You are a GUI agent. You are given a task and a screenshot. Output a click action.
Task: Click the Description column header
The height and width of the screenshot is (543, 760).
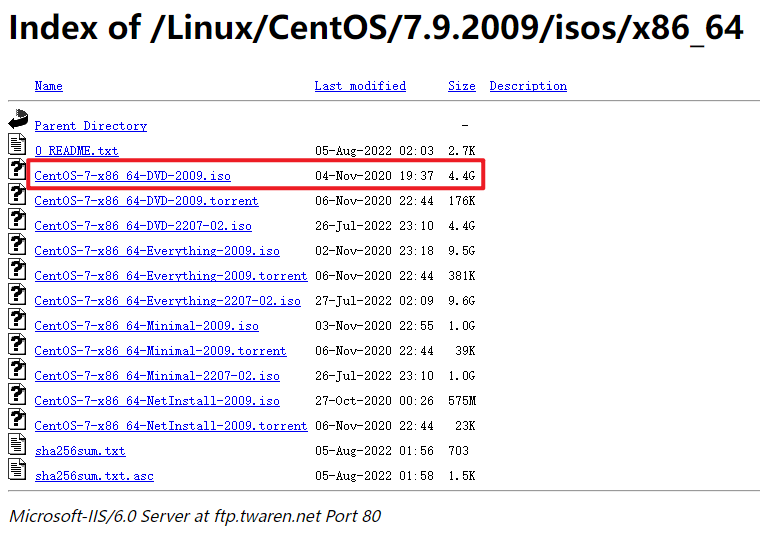point(528,86)
